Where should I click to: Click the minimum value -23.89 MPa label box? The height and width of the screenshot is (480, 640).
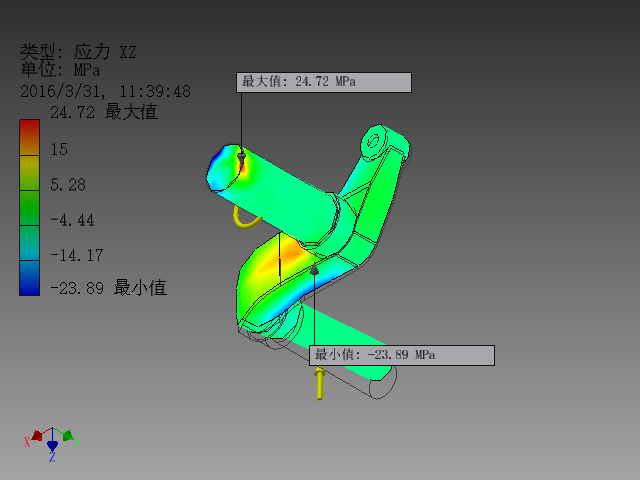point(402,356)
